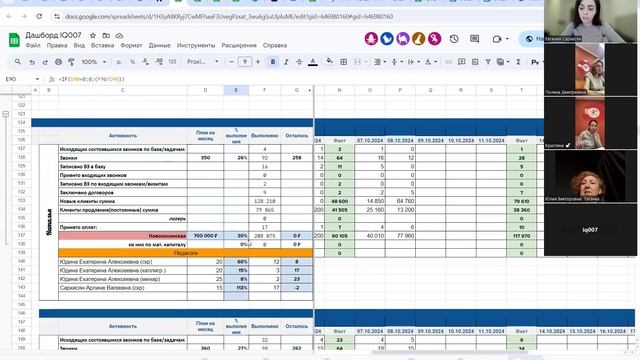Open horizontal align dropdown

(379, 62)
